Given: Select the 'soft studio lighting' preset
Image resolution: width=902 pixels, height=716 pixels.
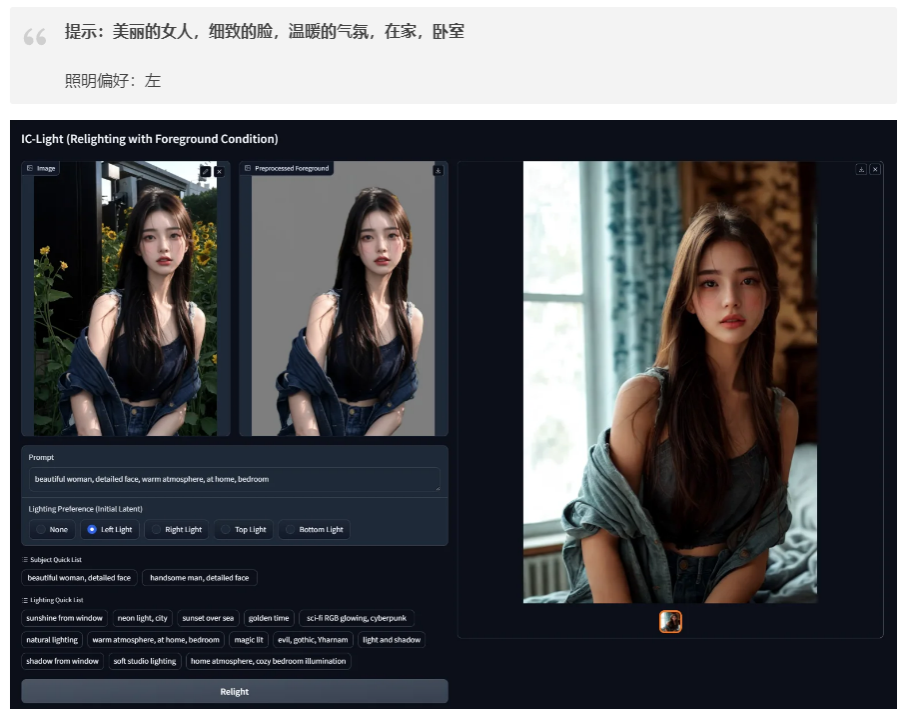Looking at the screenshot, I should (x=145, y=661).
